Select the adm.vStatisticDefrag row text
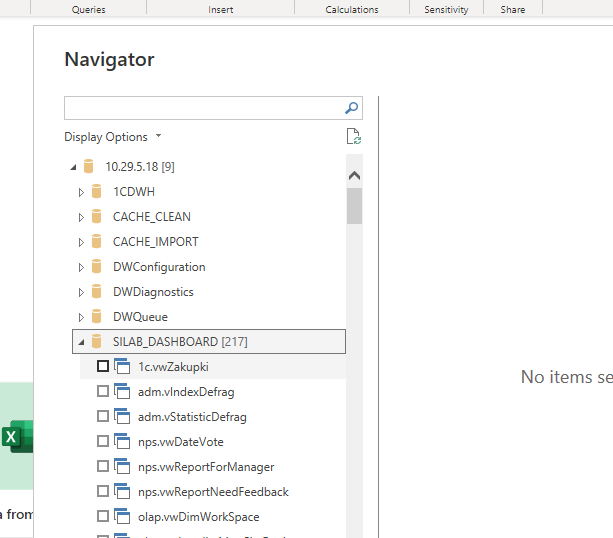613x538 pixels. point(192,417)
